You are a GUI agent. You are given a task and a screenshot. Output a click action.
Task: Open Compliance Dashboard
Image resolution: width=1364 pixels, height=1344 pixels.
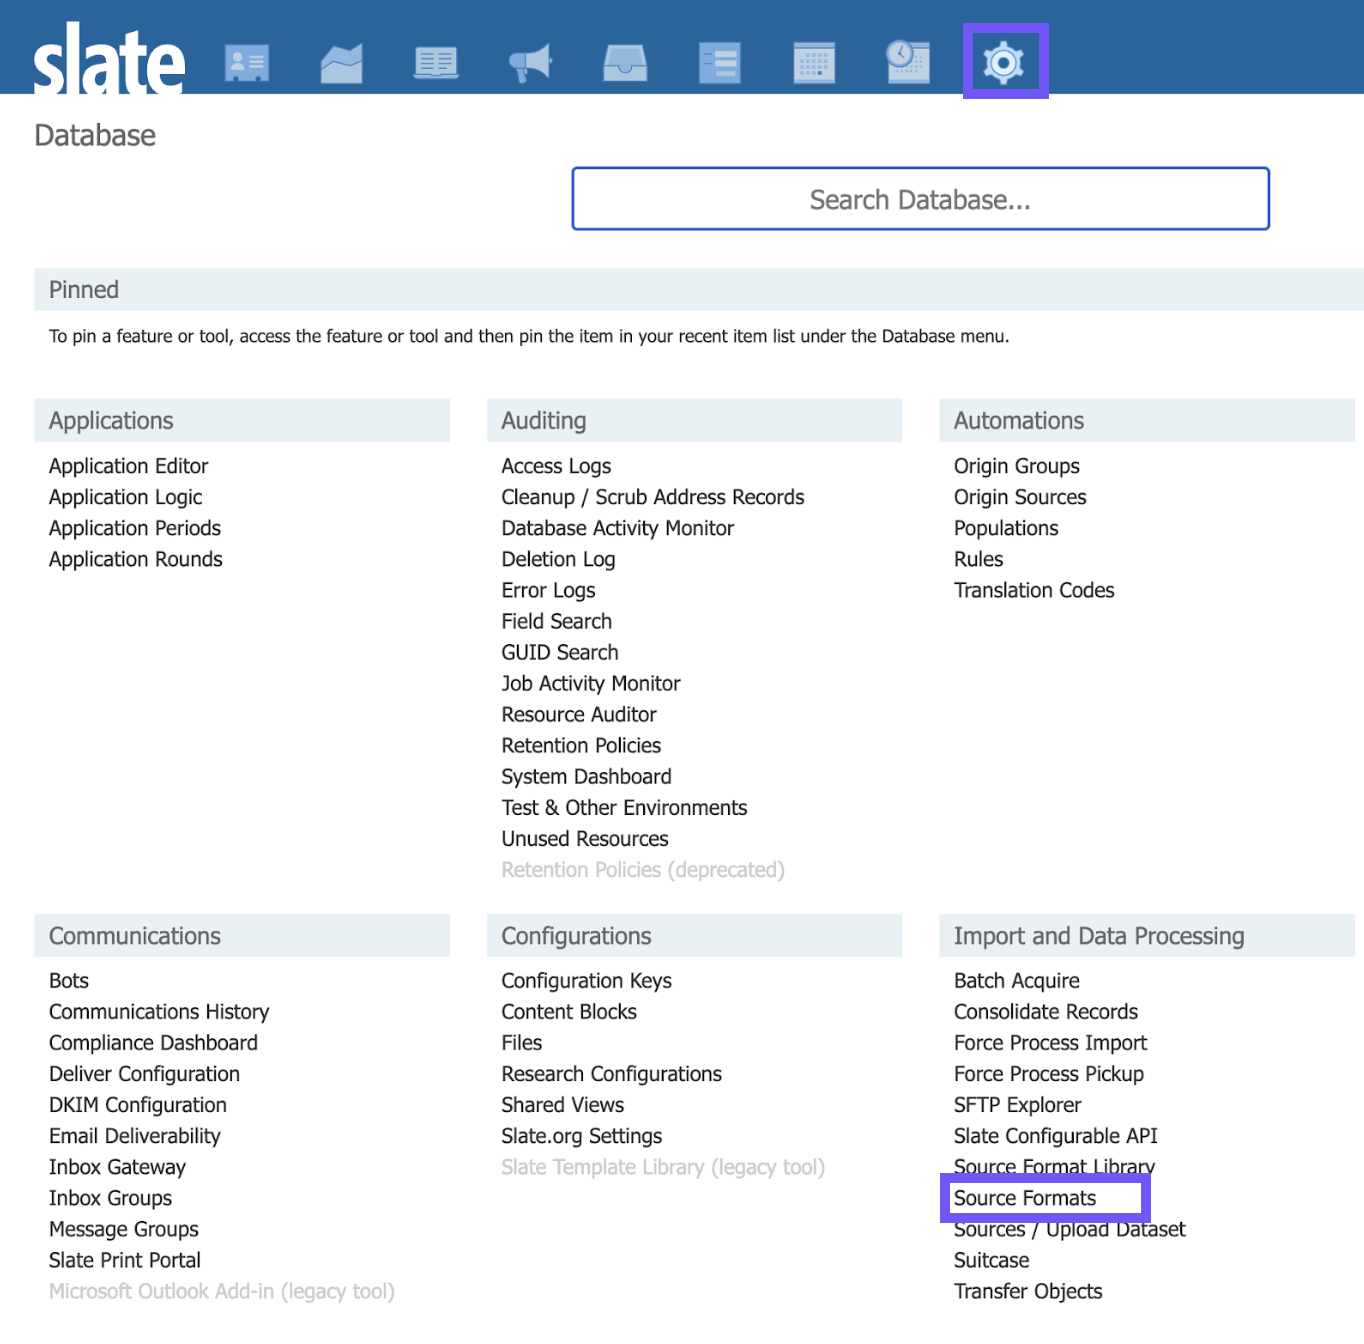pos(153,1042)
